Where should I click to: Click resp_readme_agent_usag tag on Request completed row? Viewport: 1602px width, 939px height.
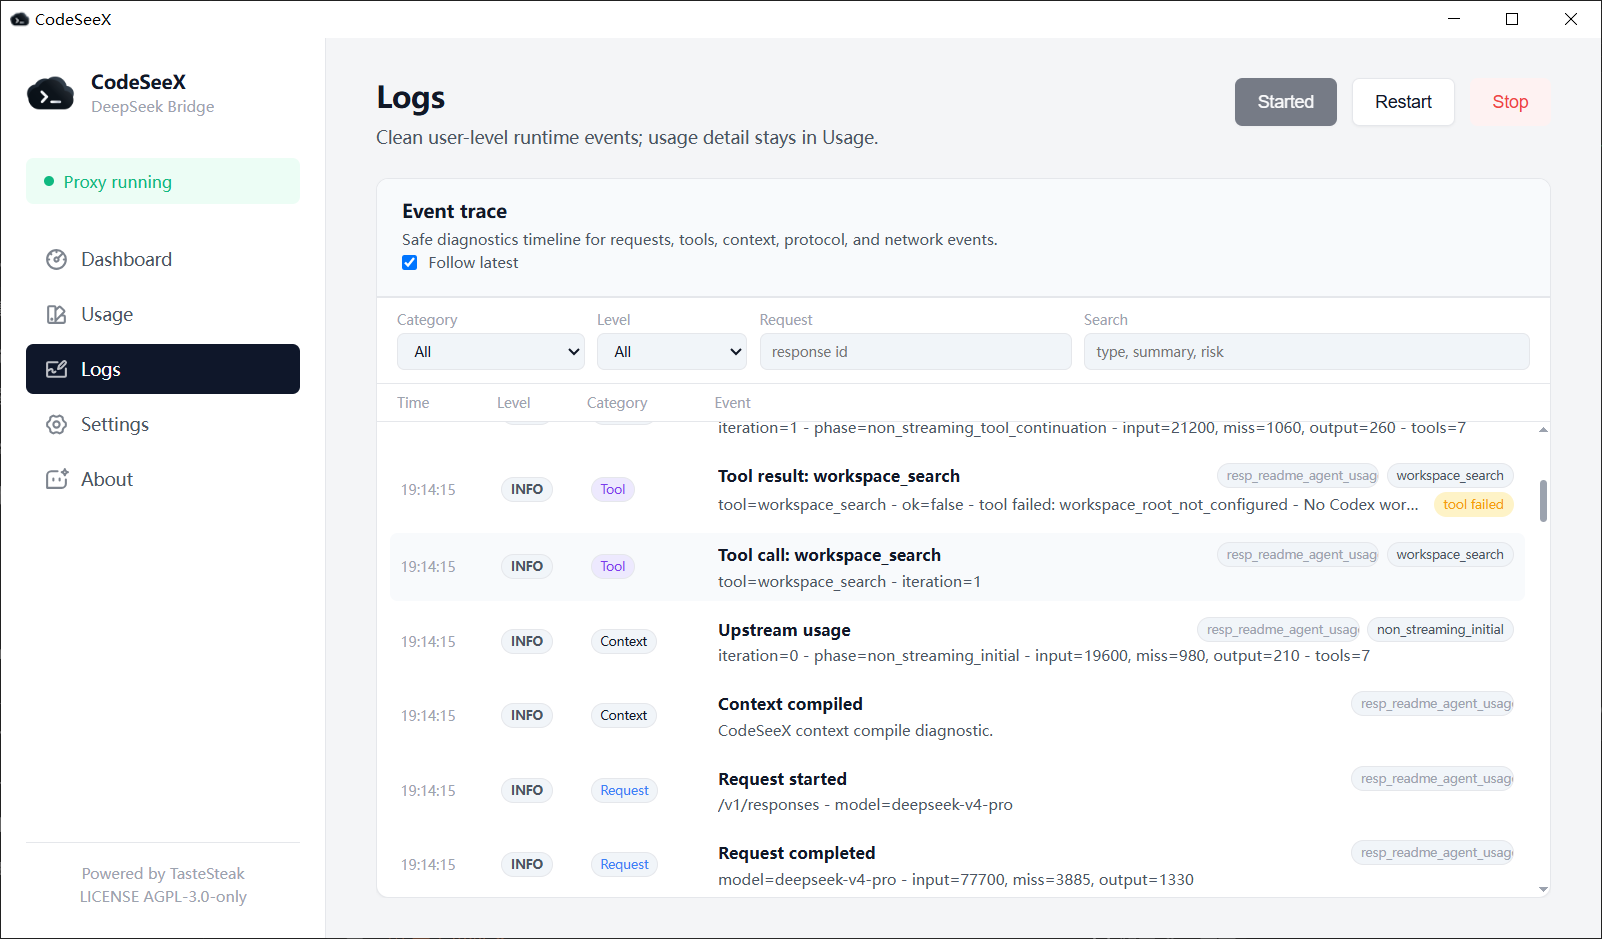(x=1432, y=853)
